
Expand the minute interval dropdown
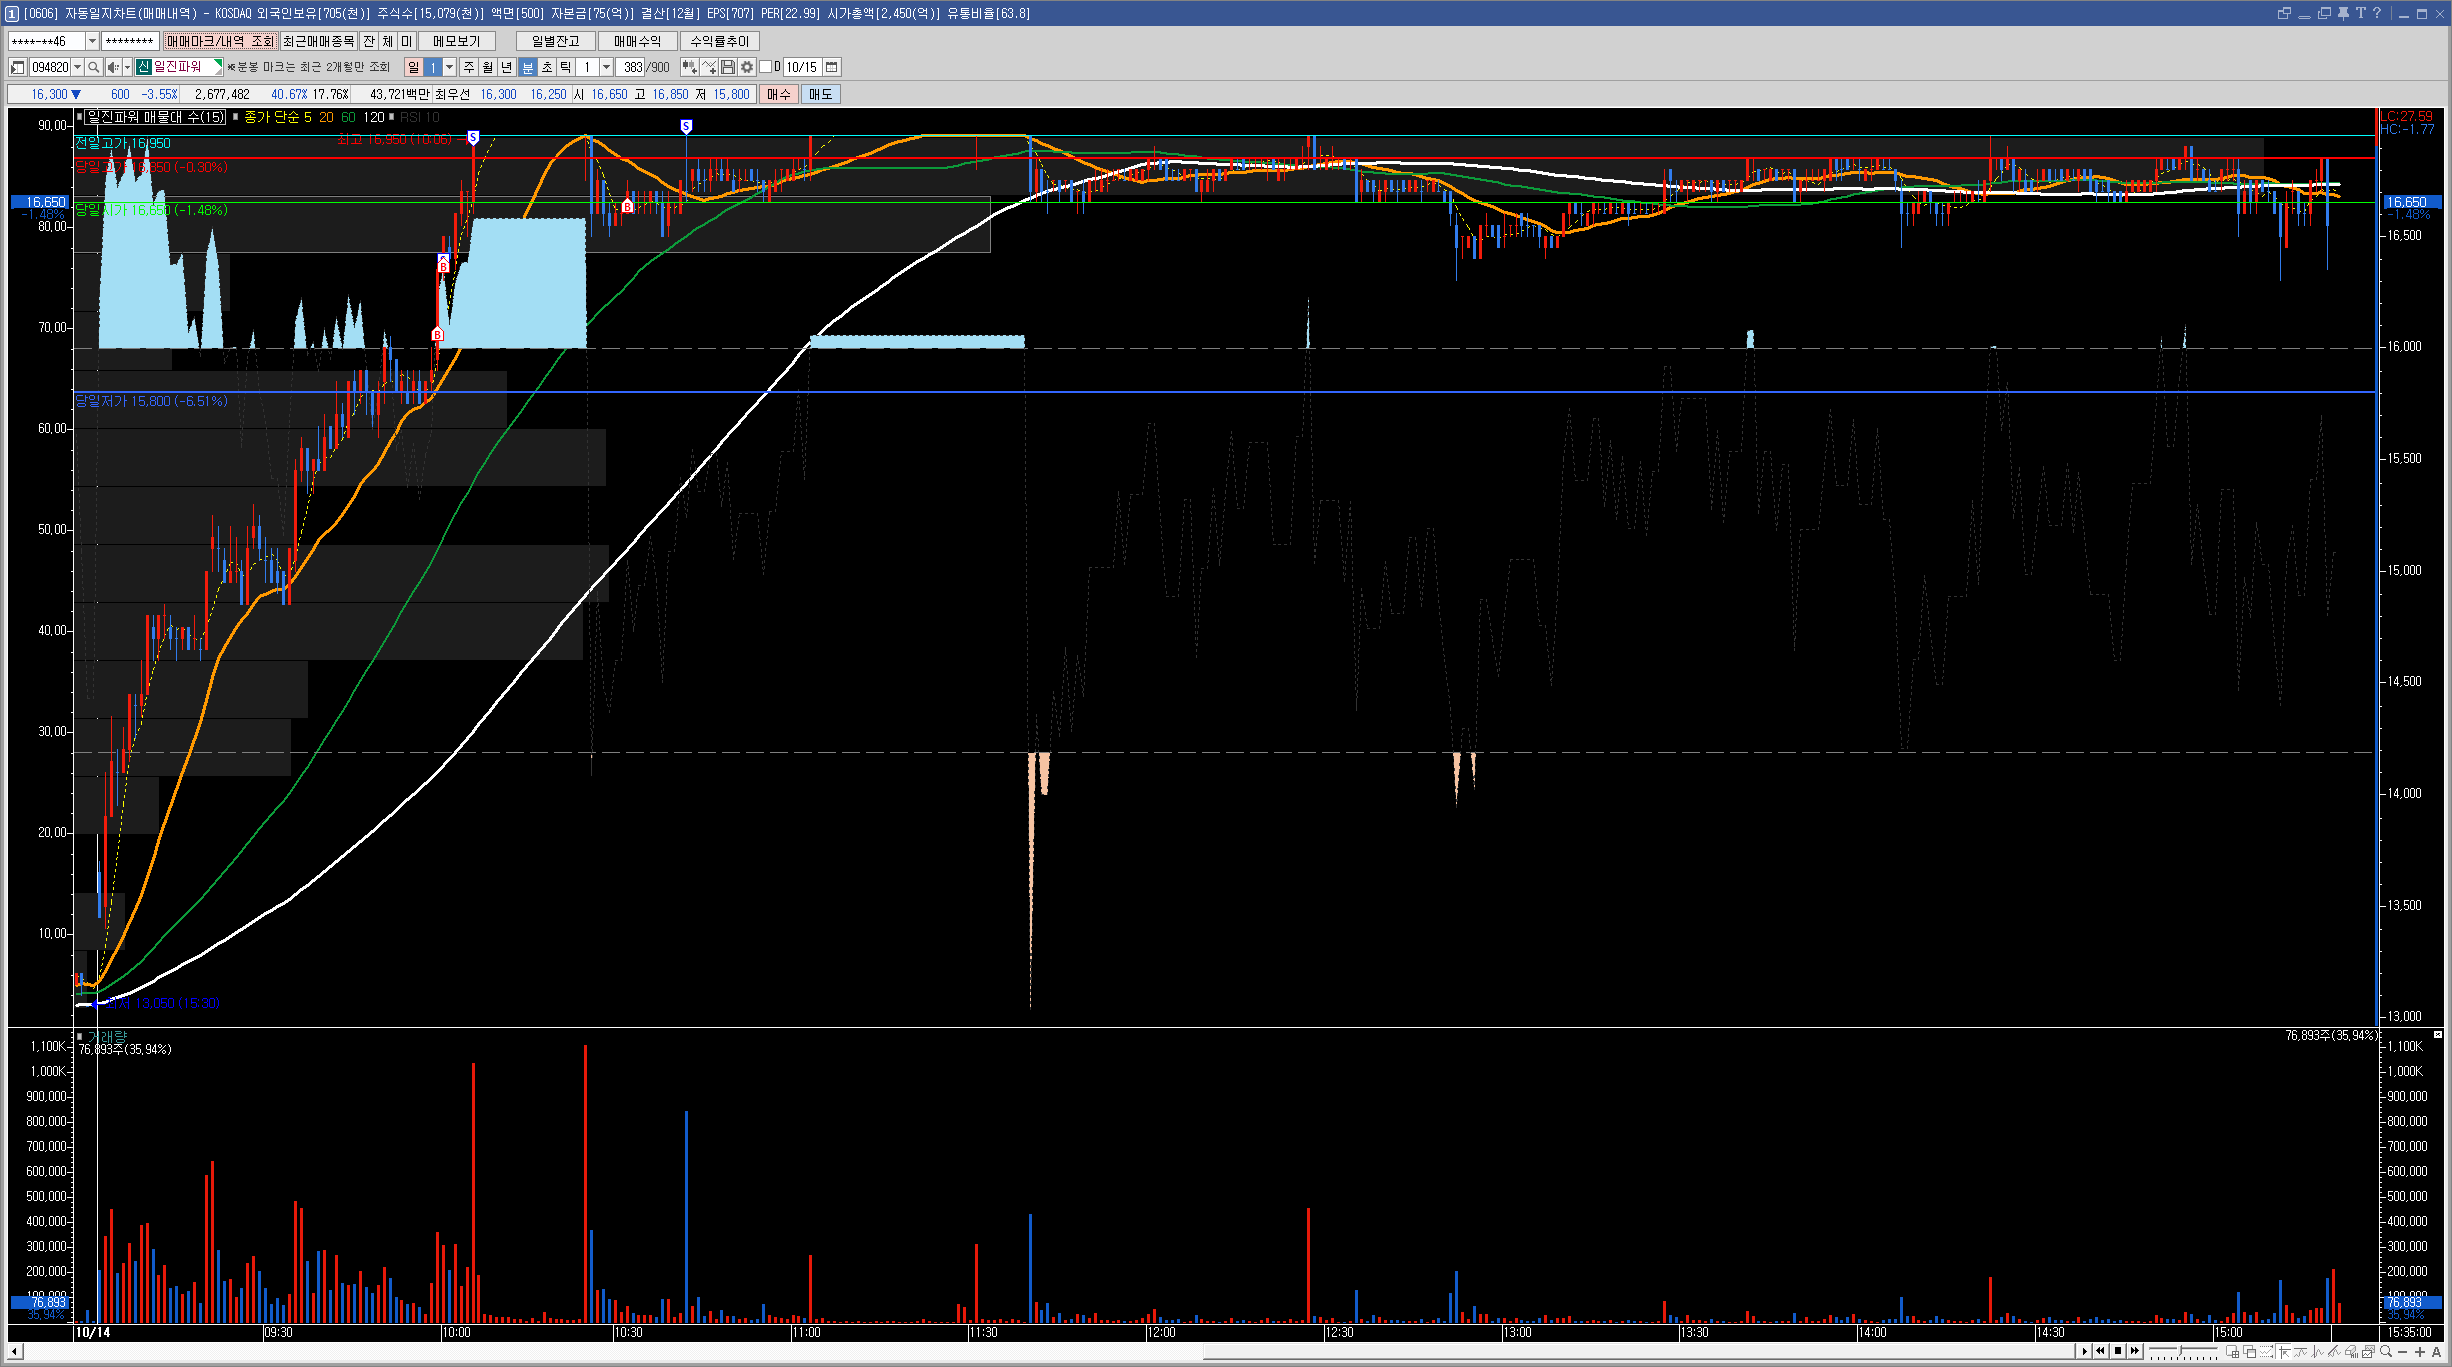point(606,67)
